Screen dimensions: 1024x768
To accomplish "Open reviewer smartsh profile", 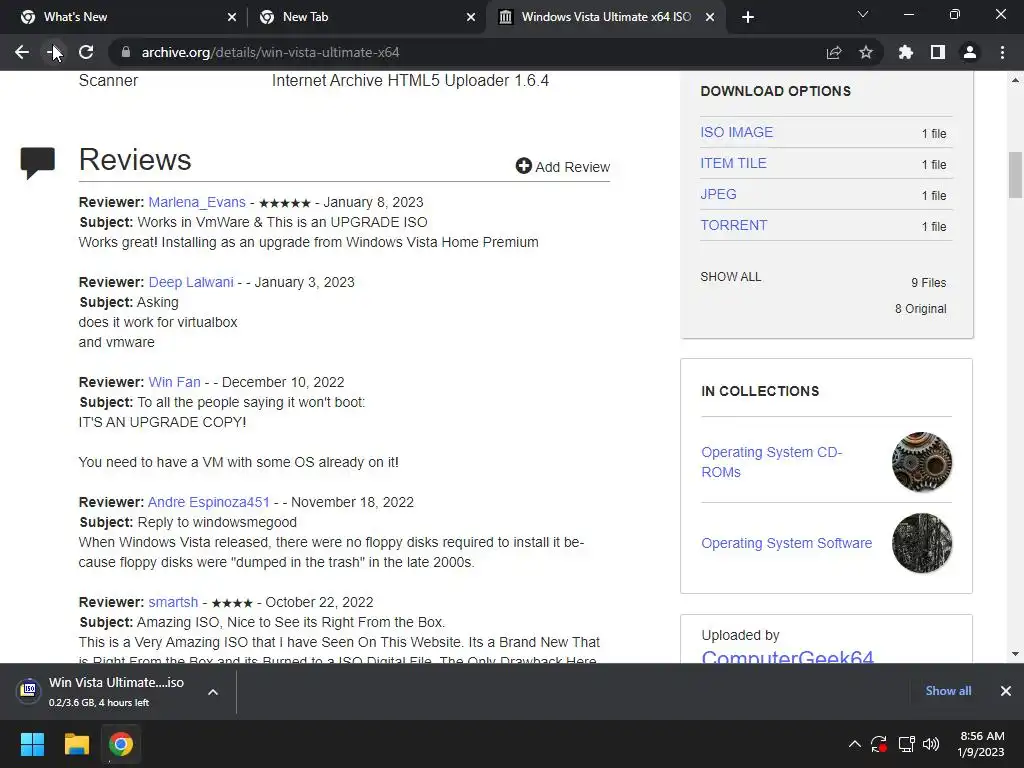I will (x=173, y=602).
